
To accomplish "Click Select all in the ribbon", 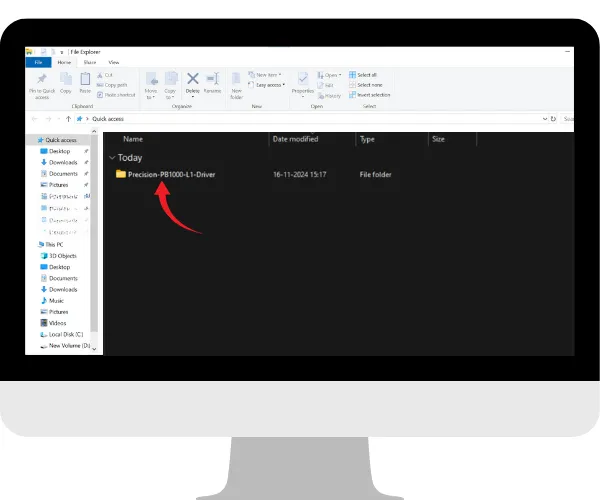I will [363, 75].
